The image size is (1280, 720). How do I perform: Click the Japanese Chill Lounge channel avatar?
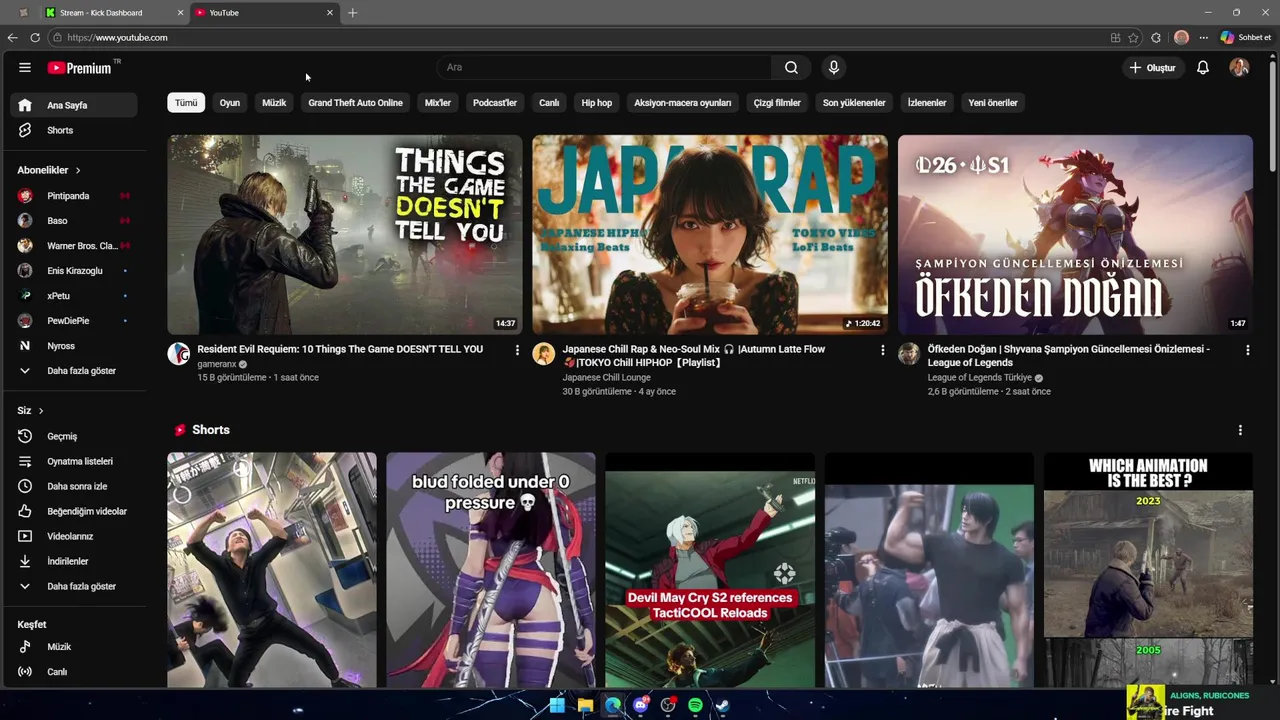point(544,354)
